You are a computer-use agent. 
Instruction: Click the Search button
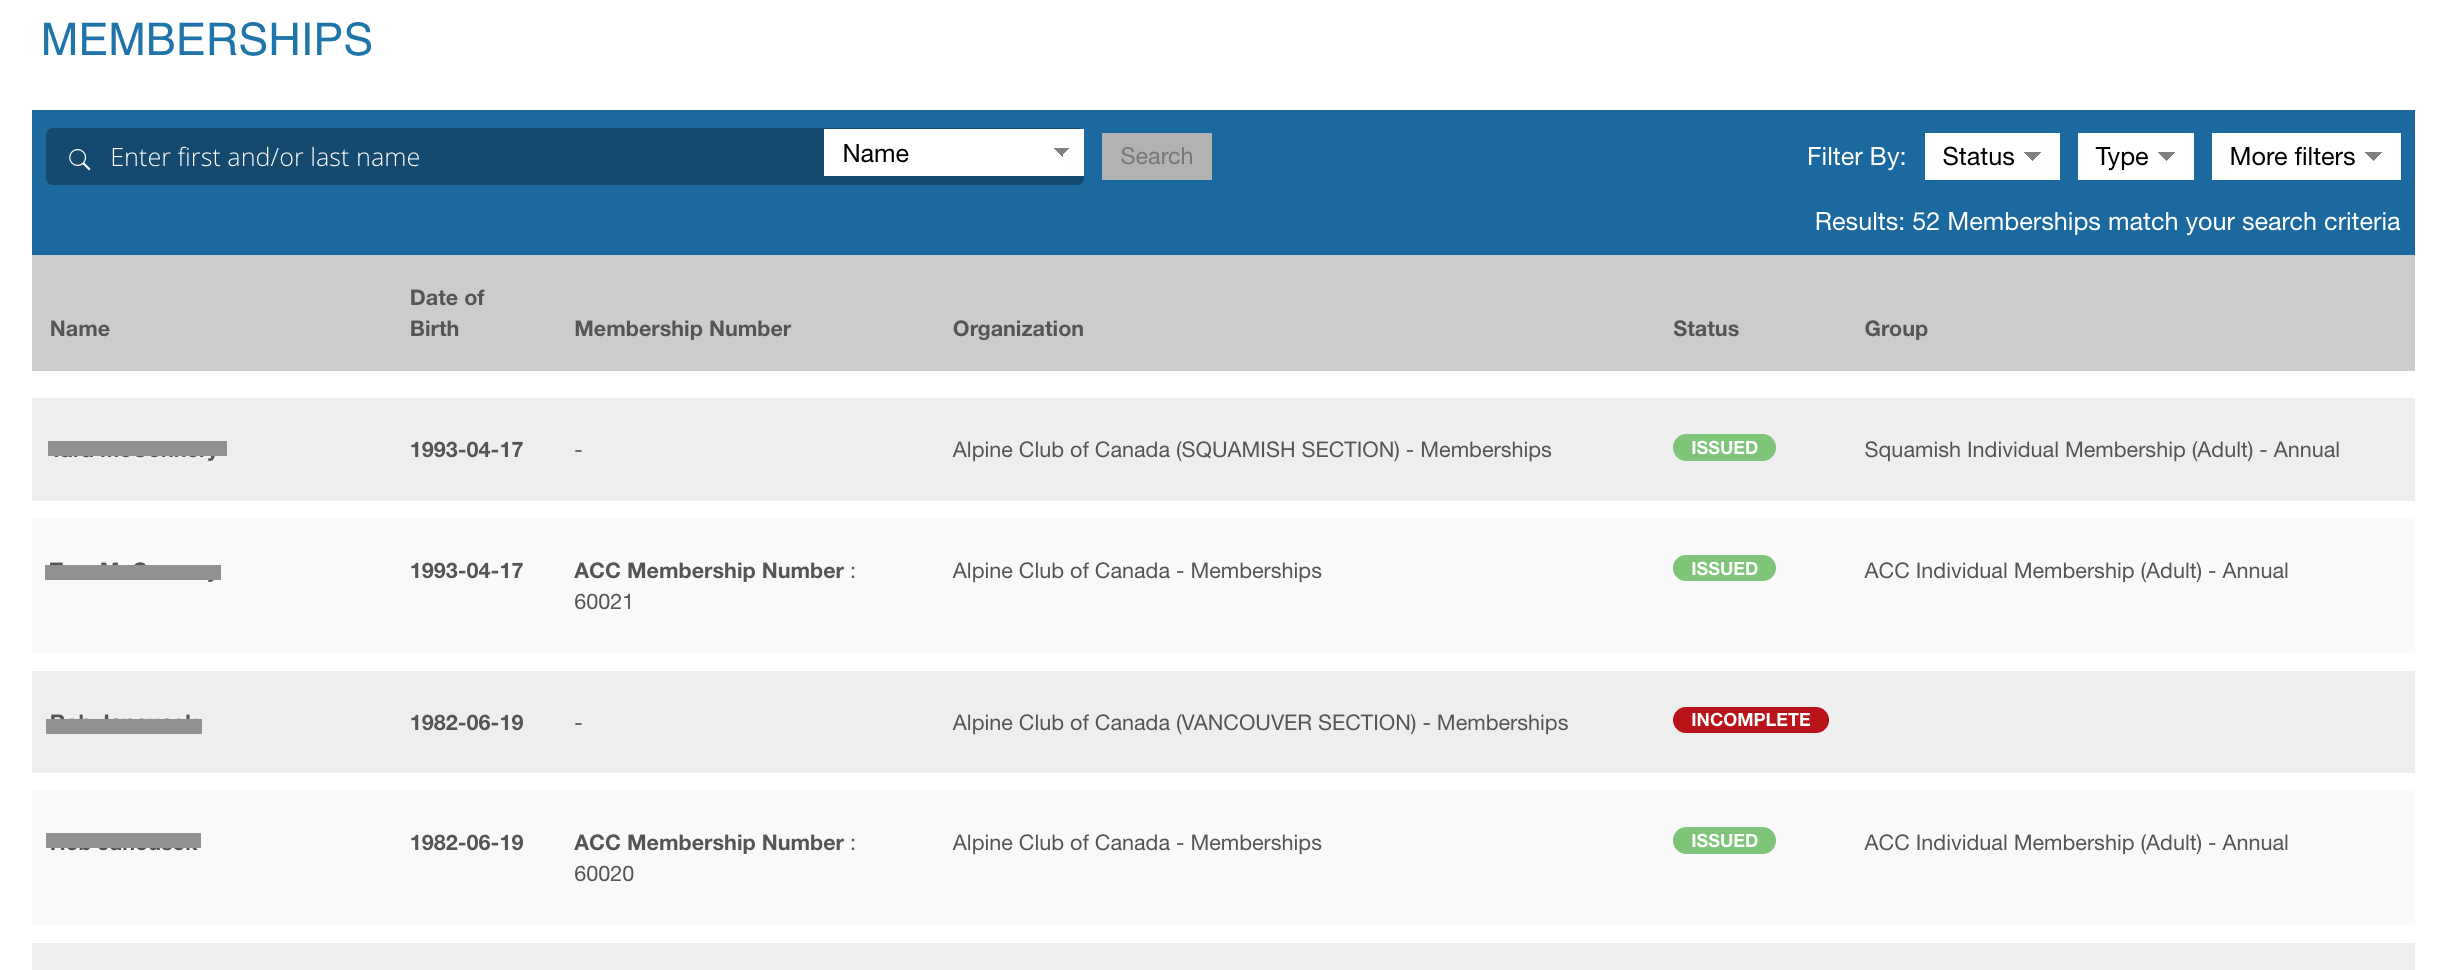click(1157, 156)
